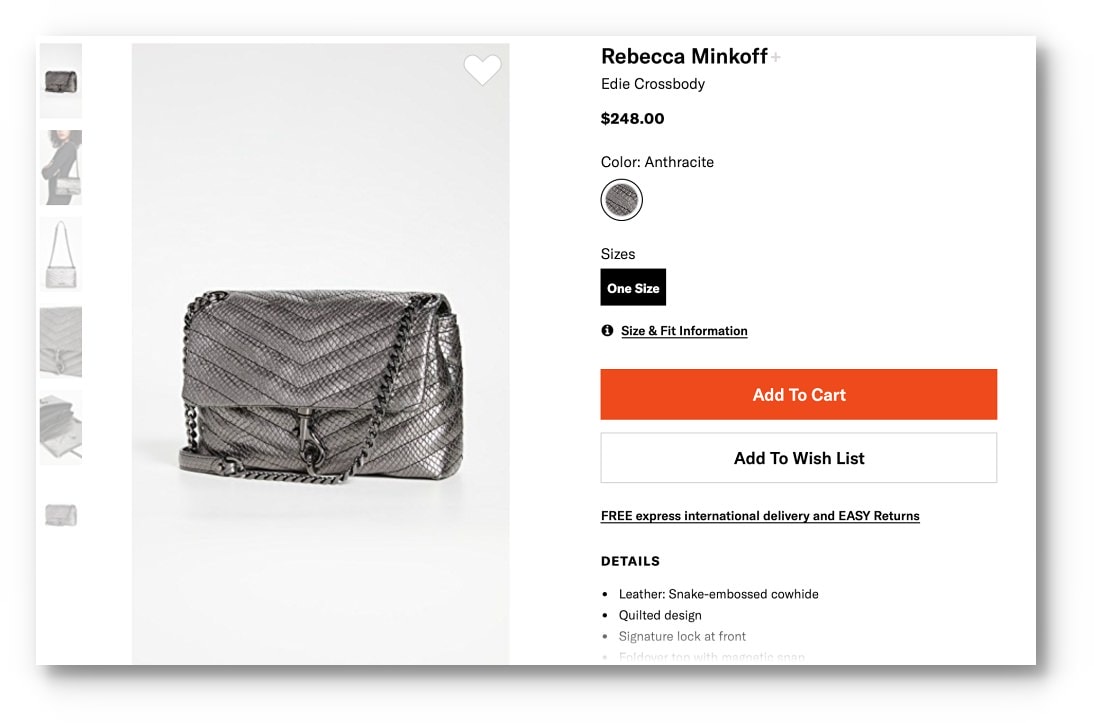Viewport: 1094px width, 723px height.
Task: Click the Edie Crossbody product name
Action: (653, 84)
